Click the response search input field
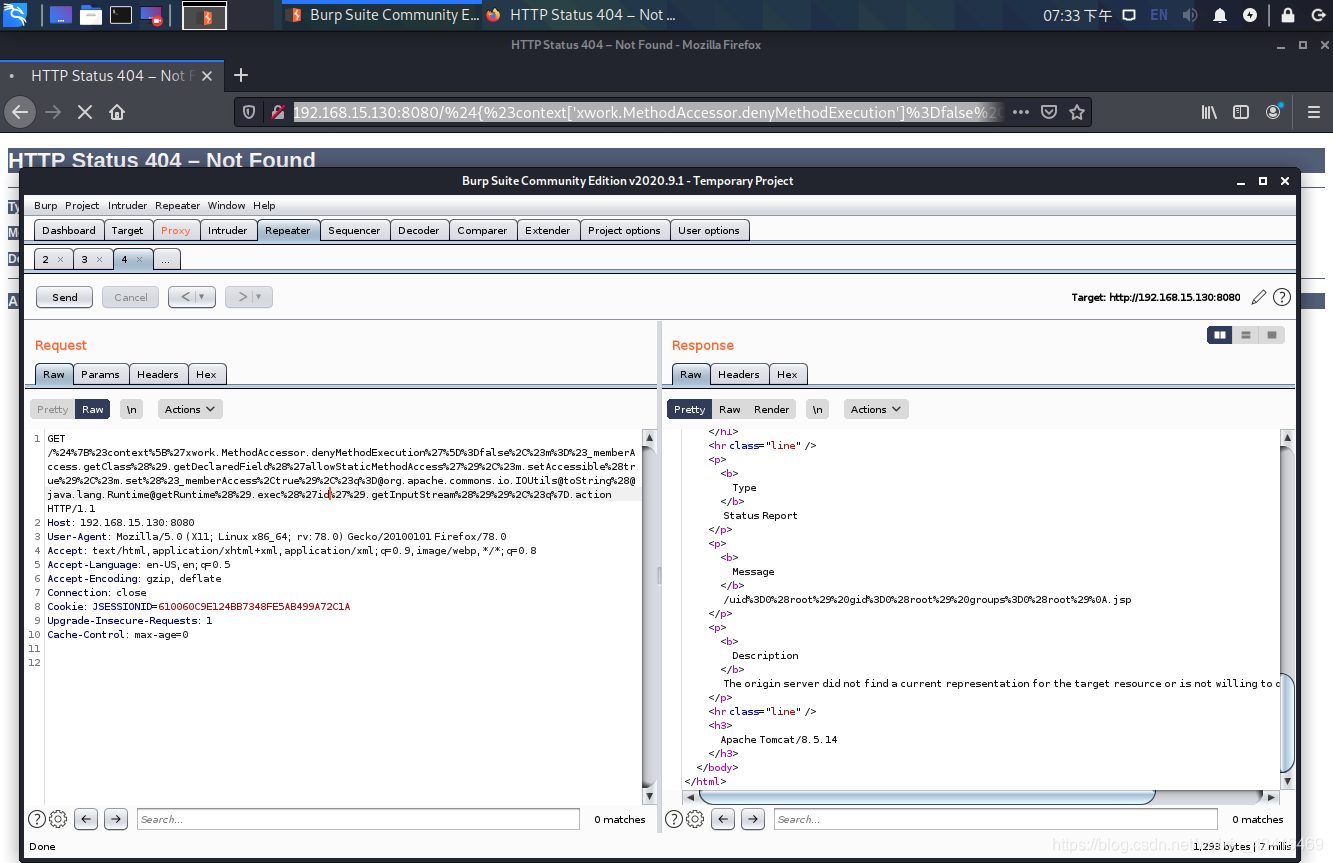The width and height of the screenshot is (1333, 863). click(x=995, y=819)
